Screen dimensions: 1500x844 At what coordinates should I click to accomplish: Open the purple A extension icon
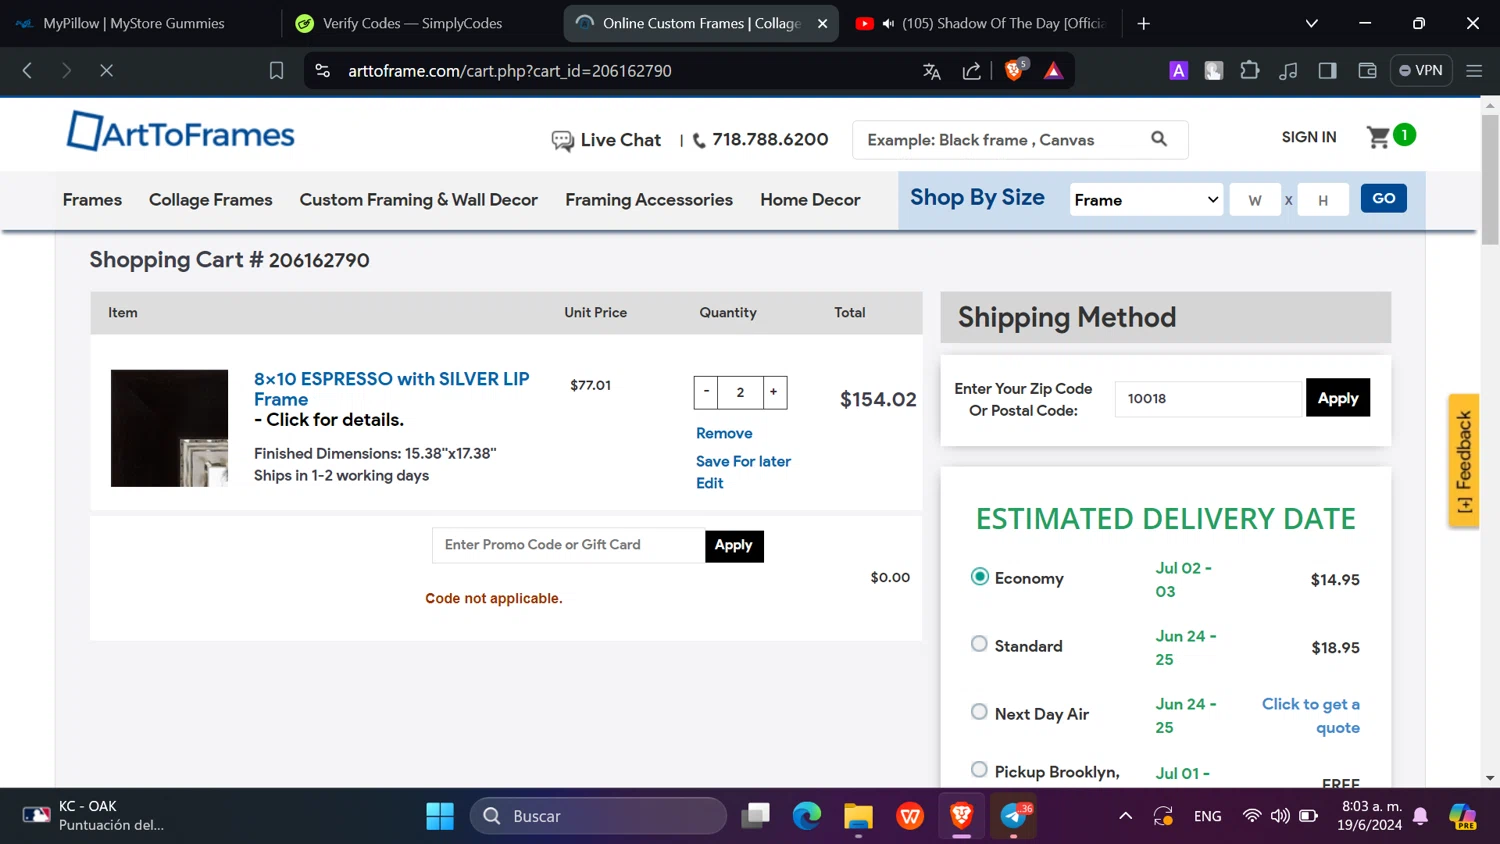point(1178,70)
